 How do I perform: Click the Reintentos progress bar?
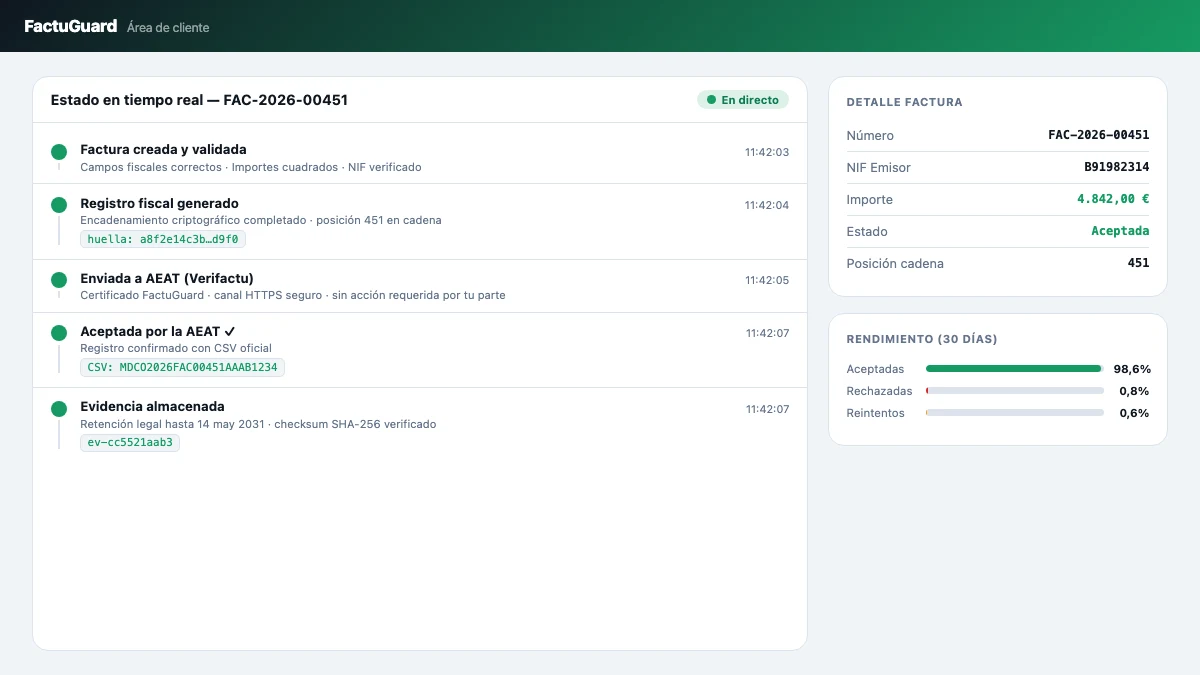pyautogui.click(x=1015, y=413)
